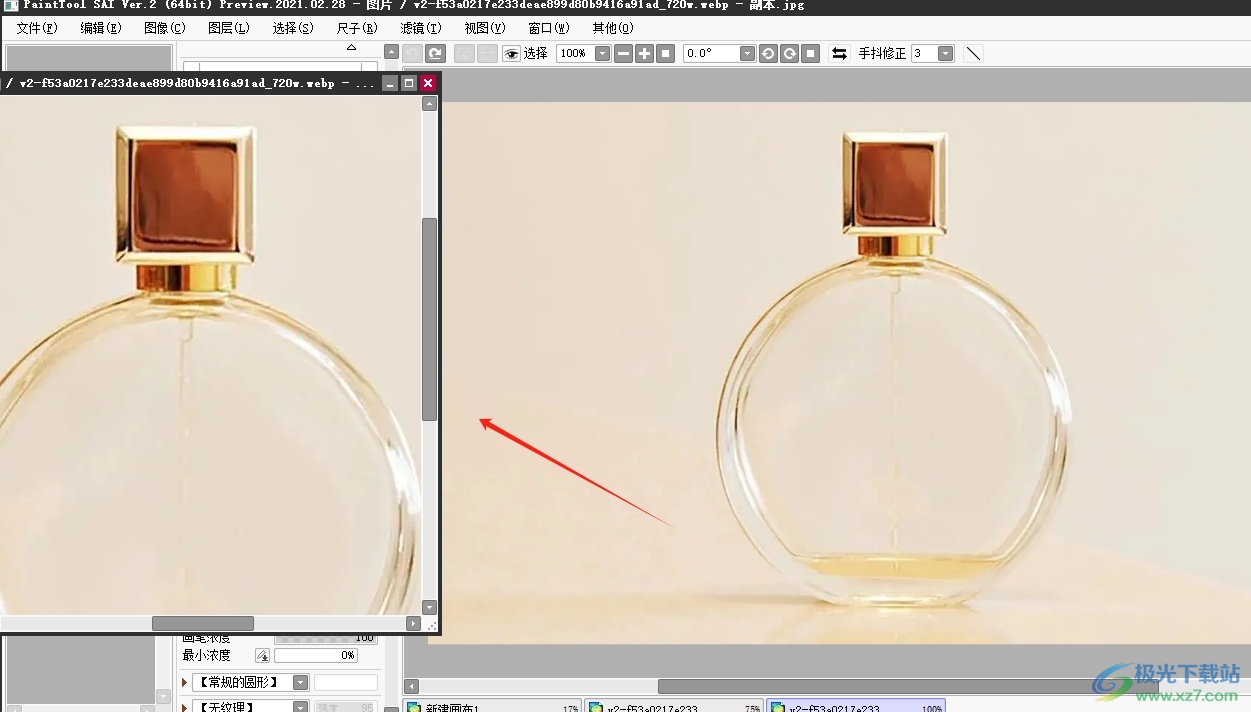Open the 编辑(E) menu
The height and width of the screenshot is (712, 1251).
[x=101, y=28]
